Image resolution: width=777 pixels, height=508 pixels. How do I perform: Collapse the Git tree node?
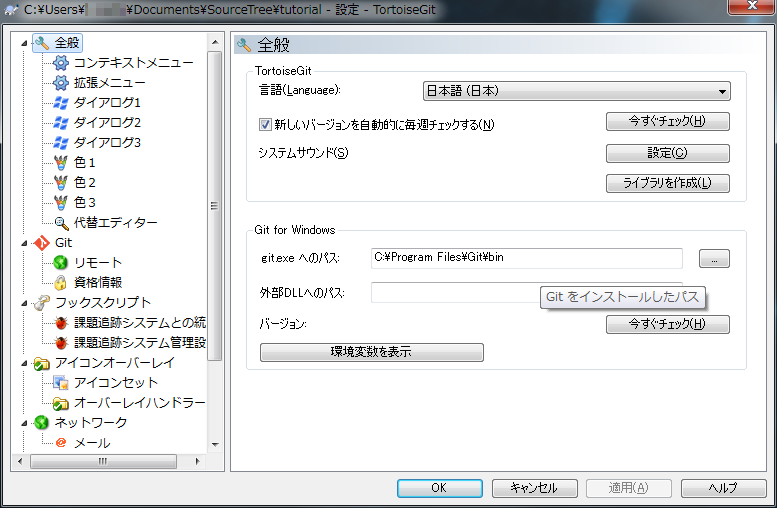point(24,243)
